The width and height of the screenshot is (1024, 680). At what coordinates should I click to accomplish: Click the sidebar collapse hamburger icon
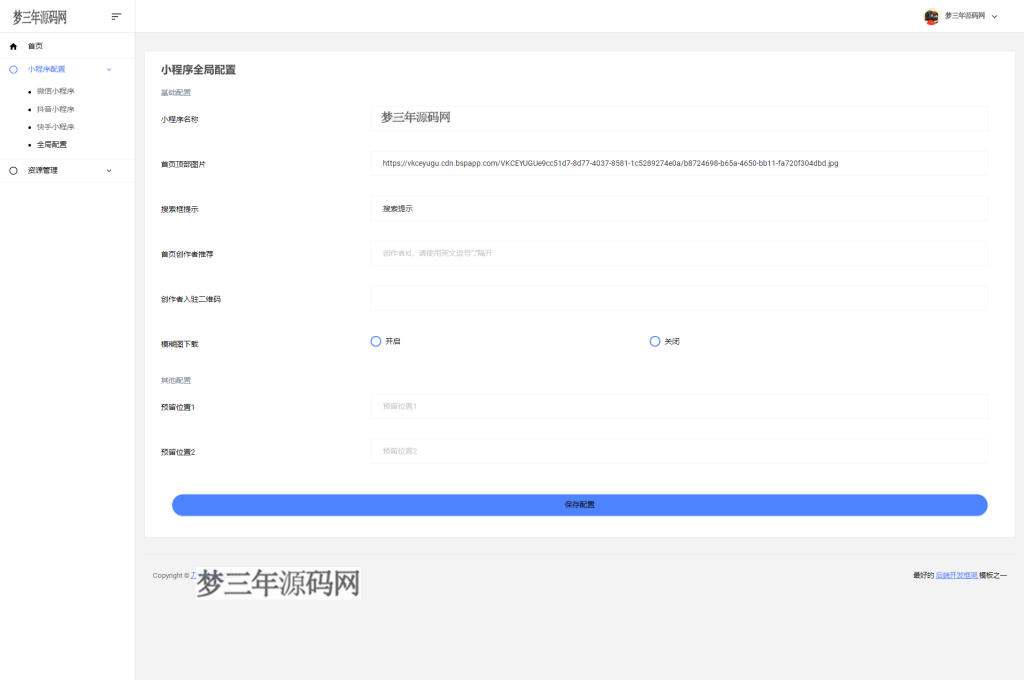[115, 16]
